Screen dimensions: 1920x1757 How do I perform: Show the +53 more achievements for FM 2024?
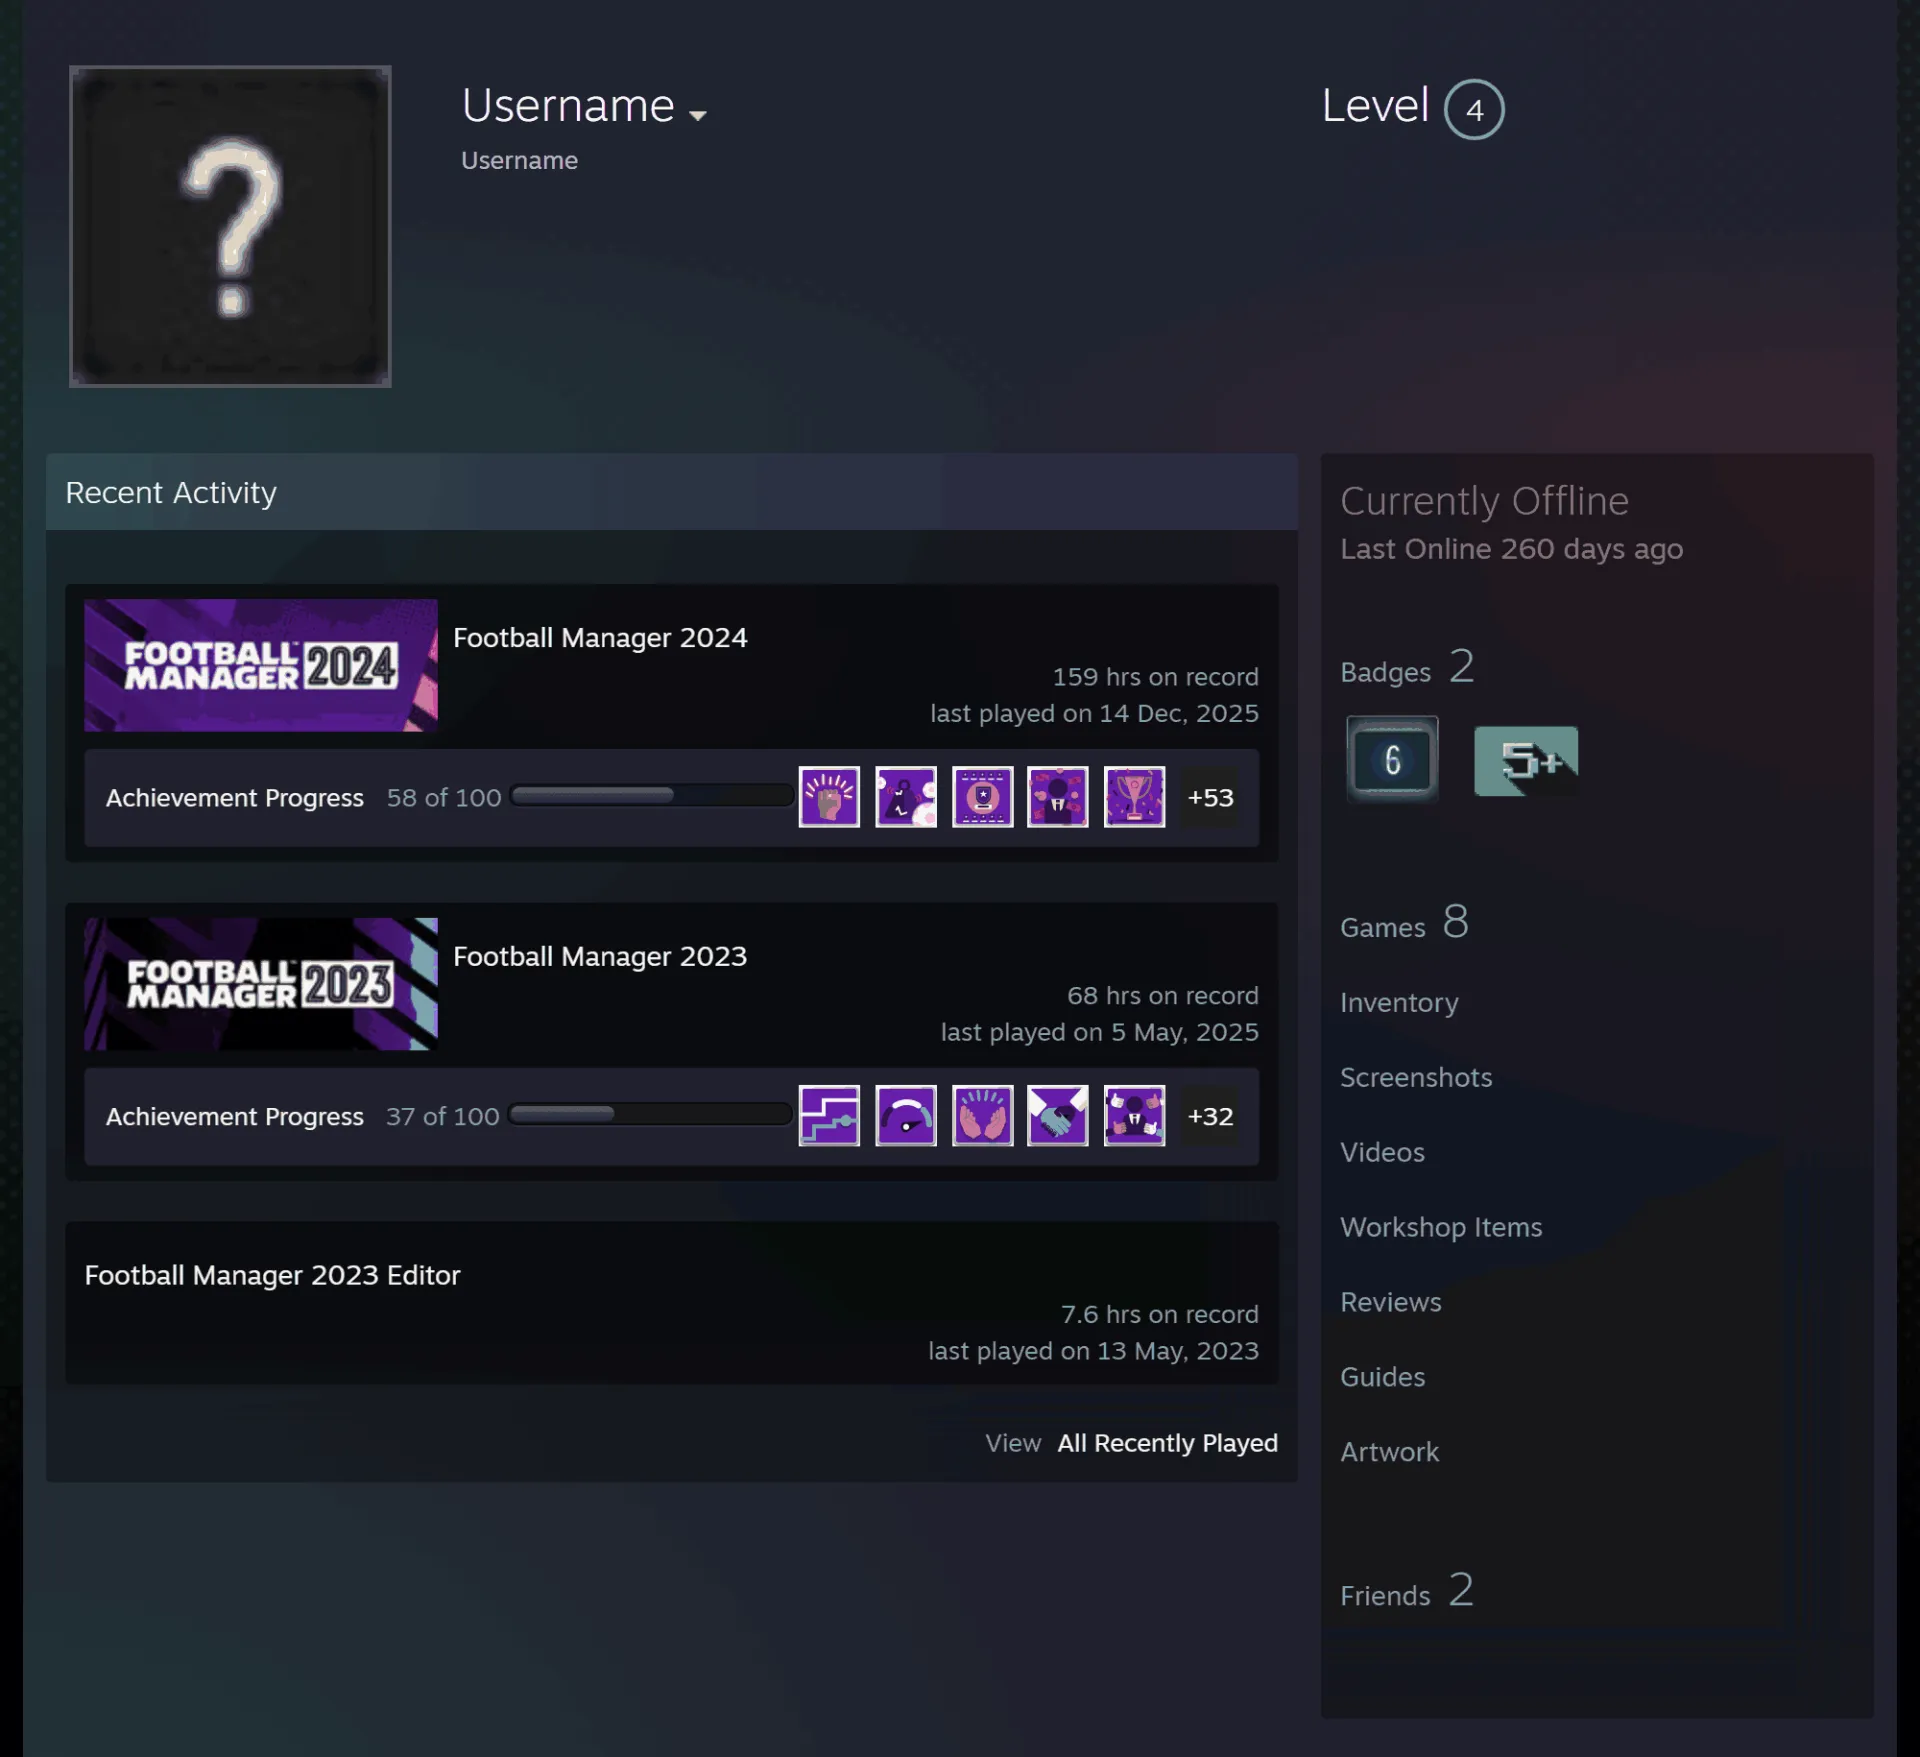point(1210,797)
